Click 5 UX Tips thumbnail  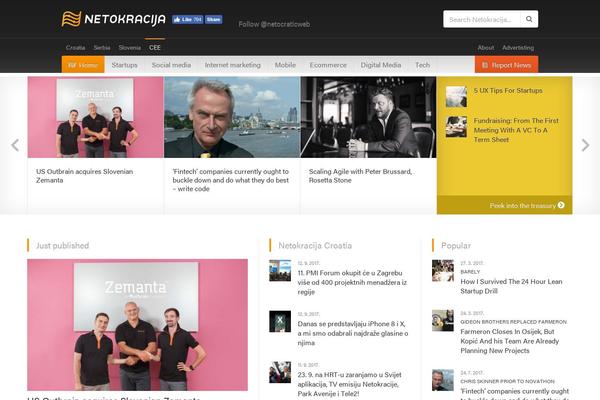(456, 96)
